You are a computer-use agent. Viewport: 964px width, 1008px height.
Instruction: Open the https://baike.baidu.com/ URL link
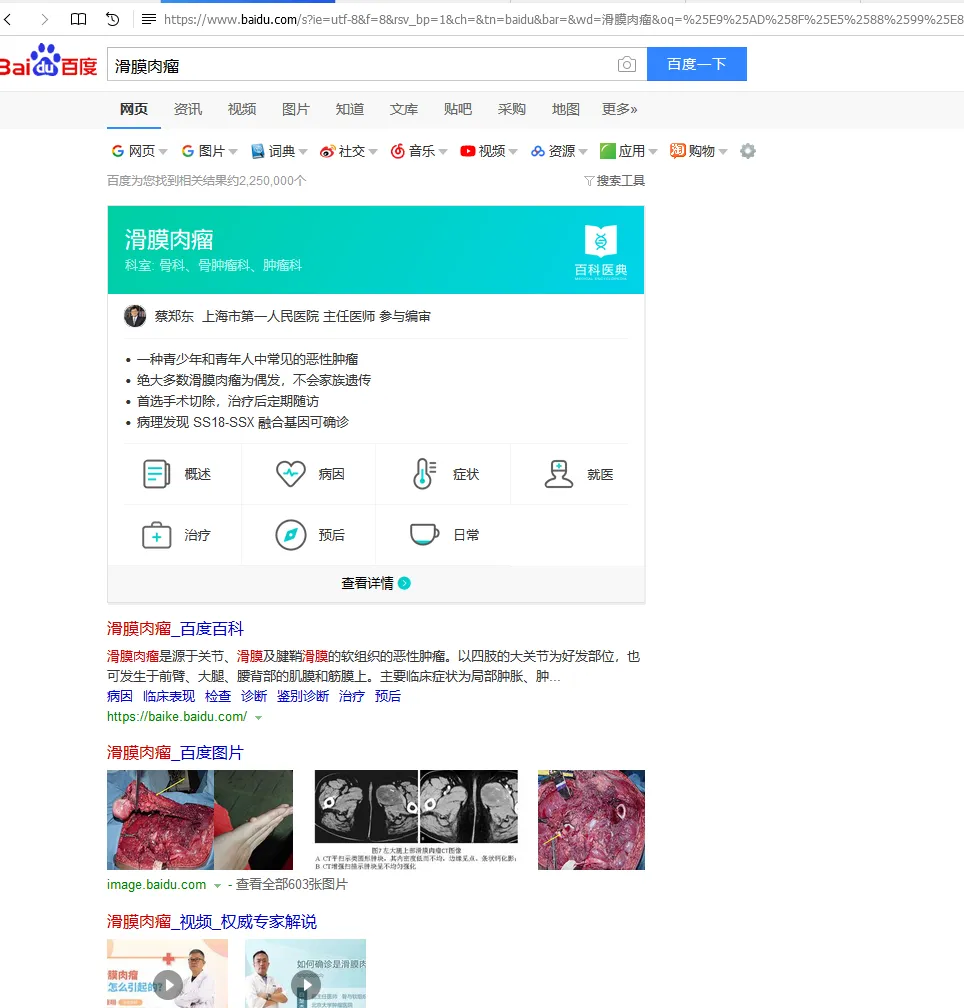(x=177, y=717)
